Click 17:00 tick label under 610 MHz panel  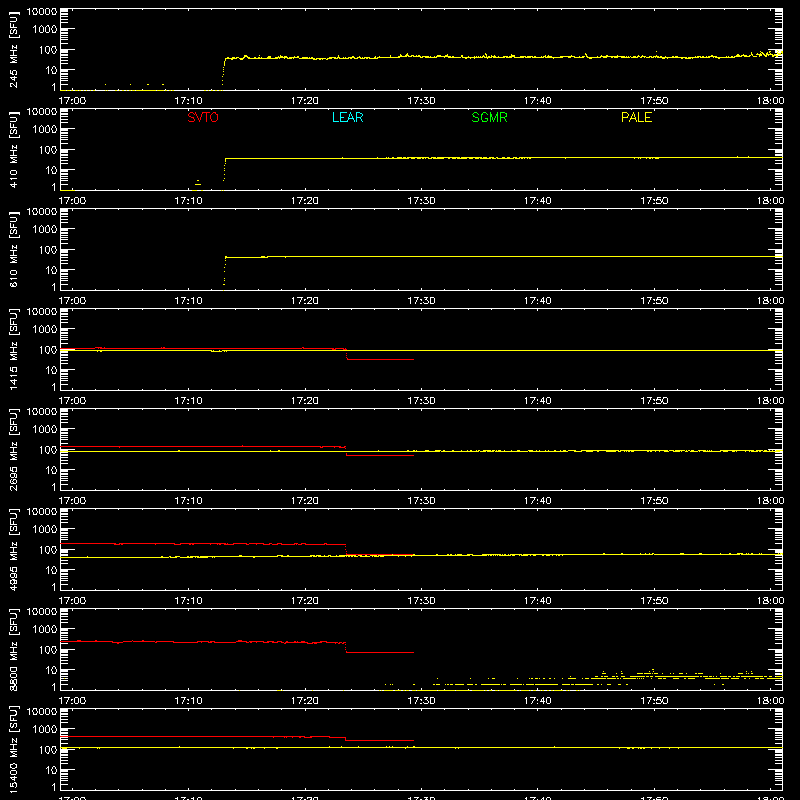(72, 301)
